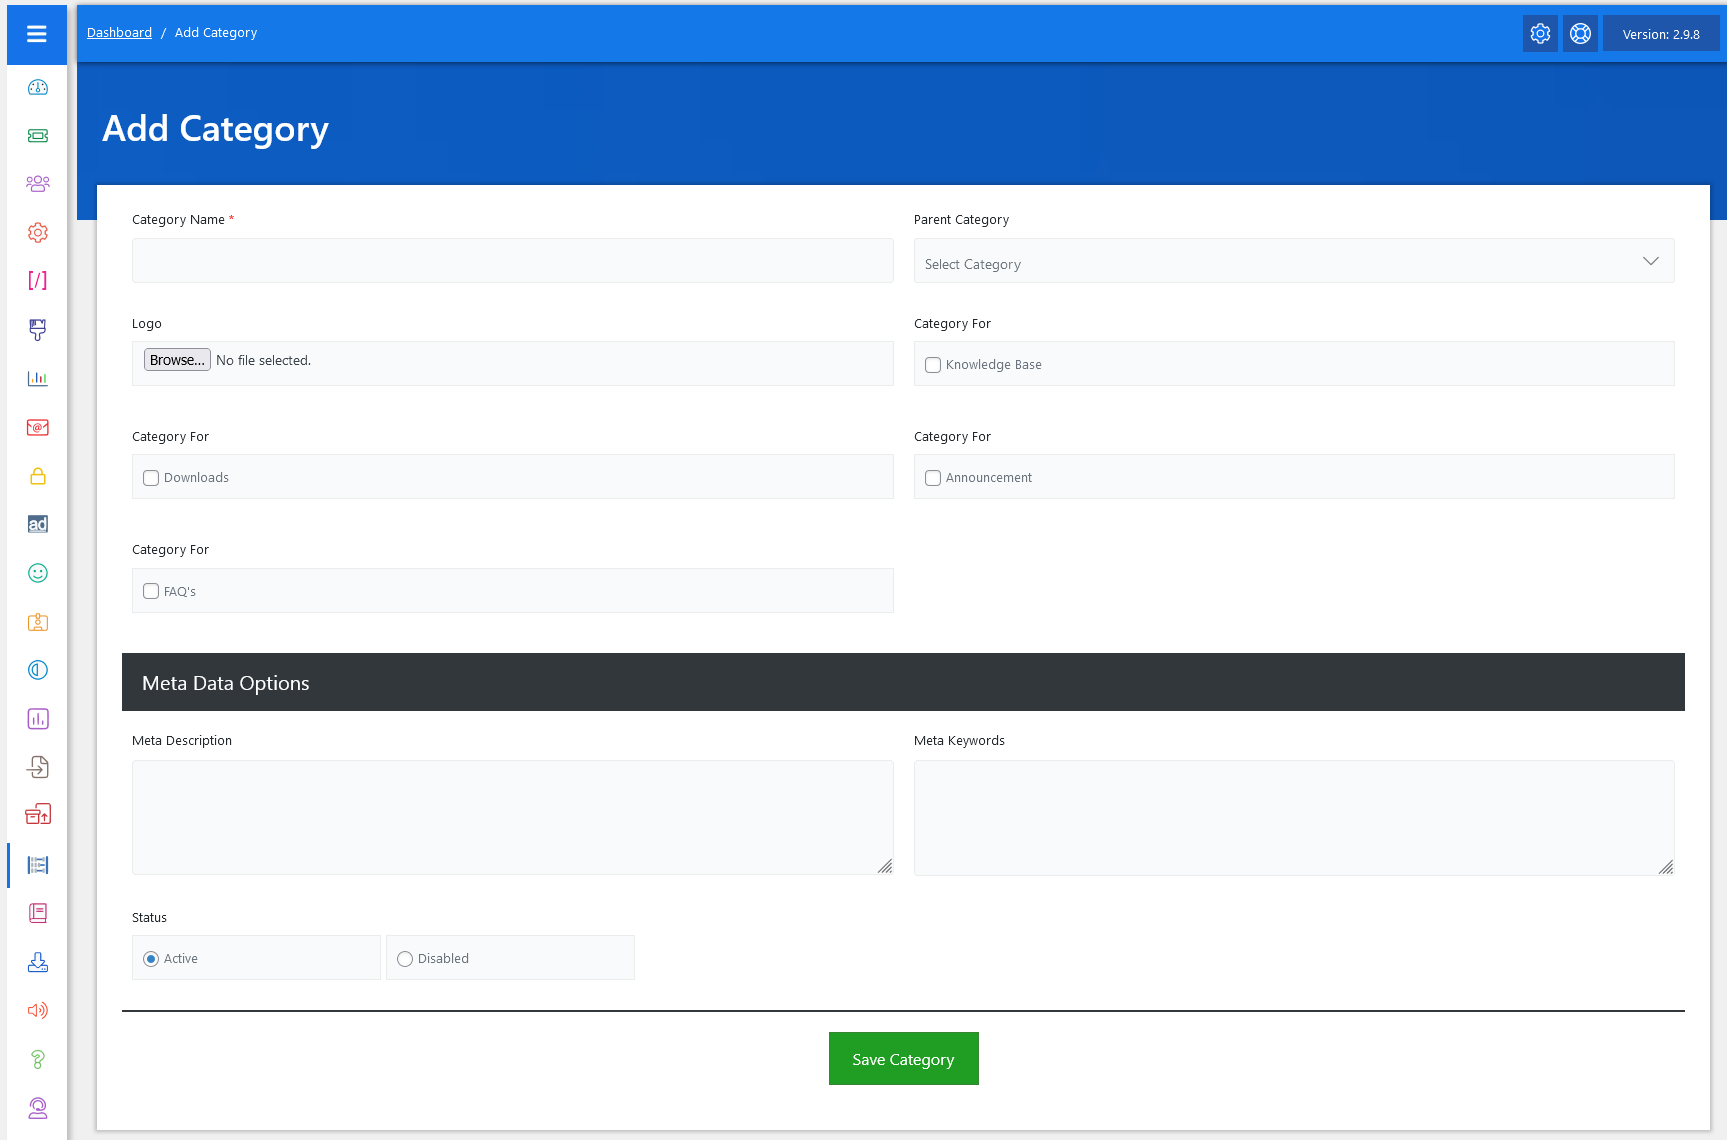Click the green question mark sidebar icon
Viewport: 1727px width, 1140px height.
coord(38,1059)
